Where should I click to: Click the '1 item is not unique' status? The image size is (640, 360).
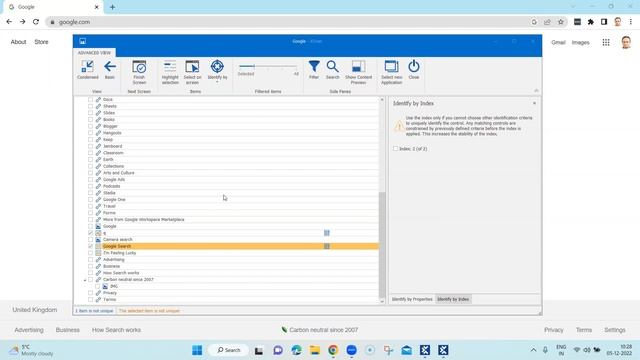click(x=94, y=311)
